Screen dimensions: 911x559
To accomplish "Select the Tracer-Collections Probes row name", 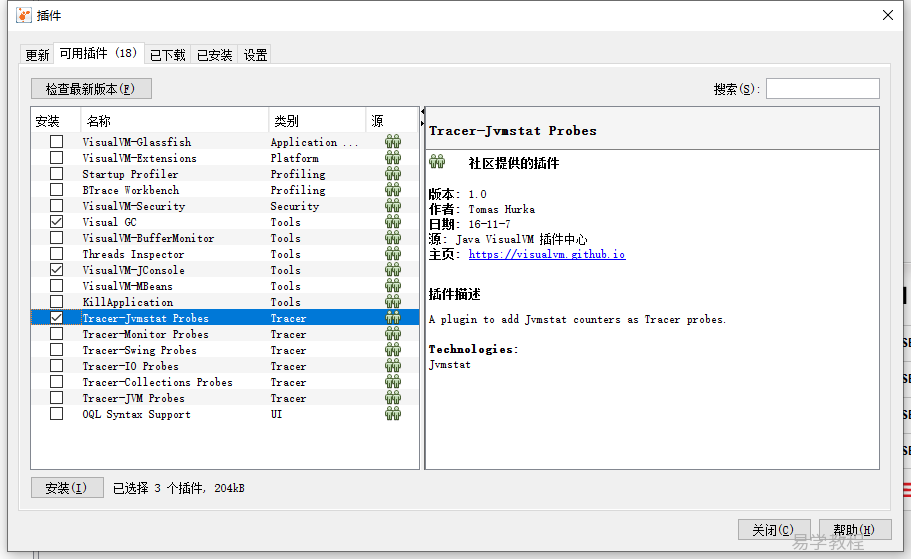I will [157, 382].
